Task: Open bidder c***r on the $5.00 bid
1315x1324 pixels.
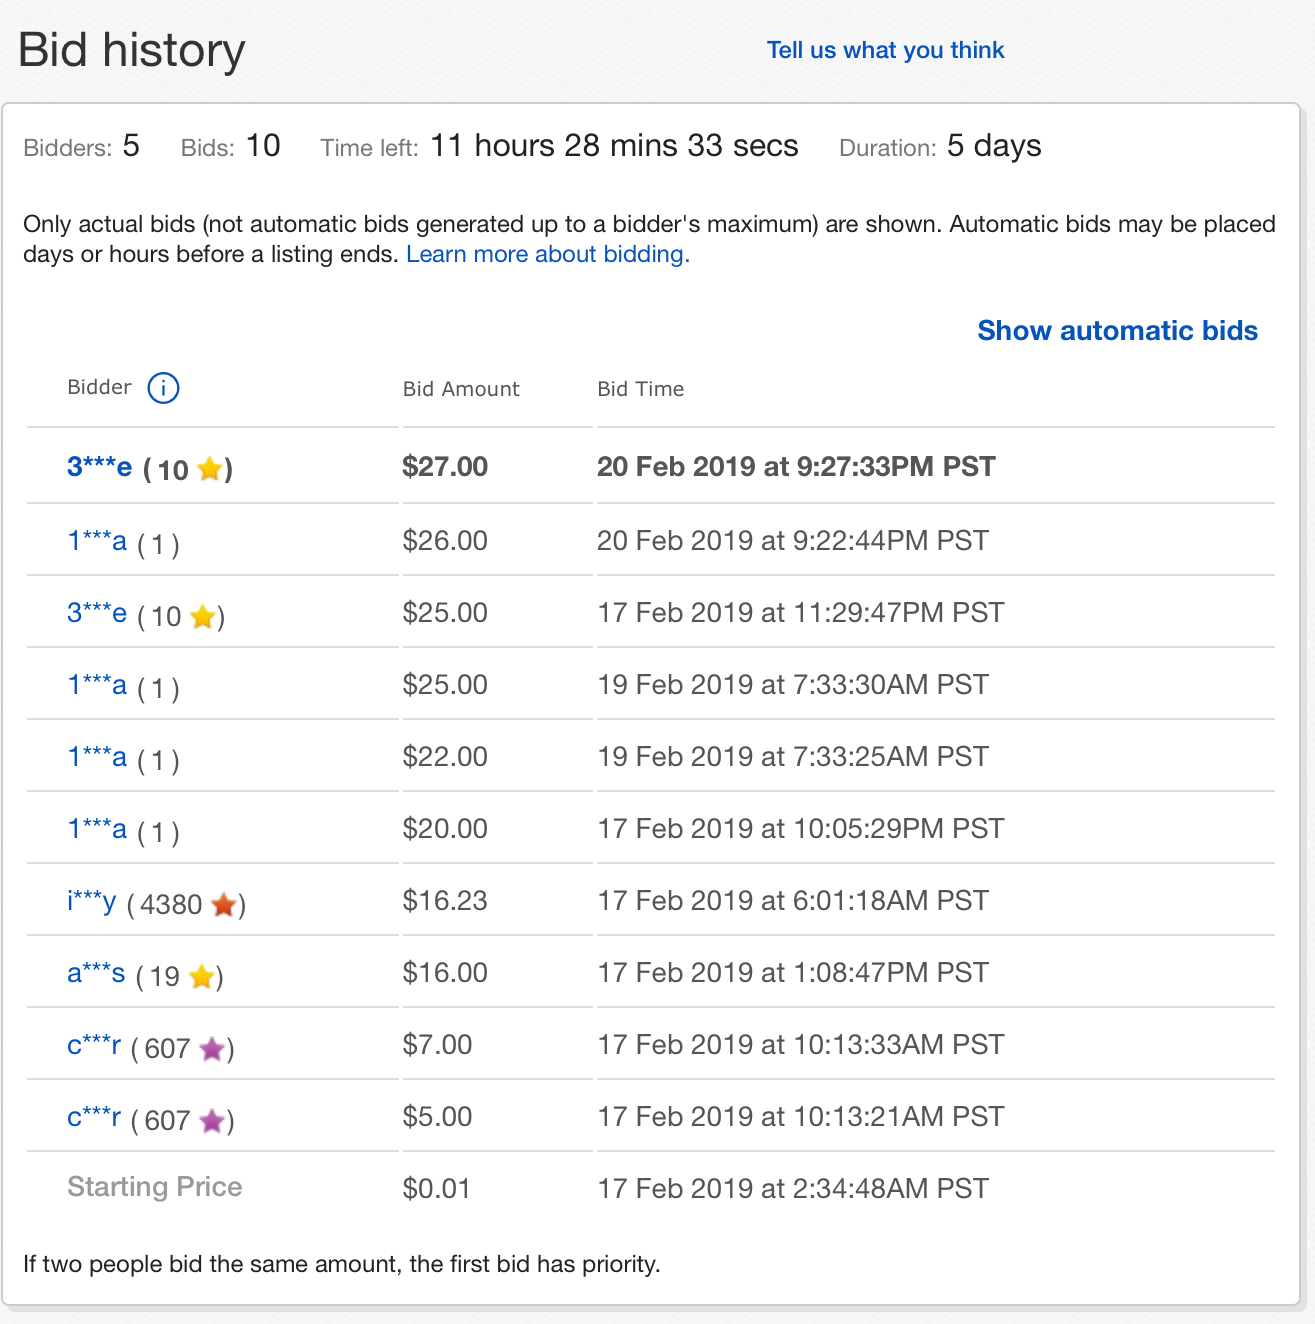Action: click(x=94, y=1117)
